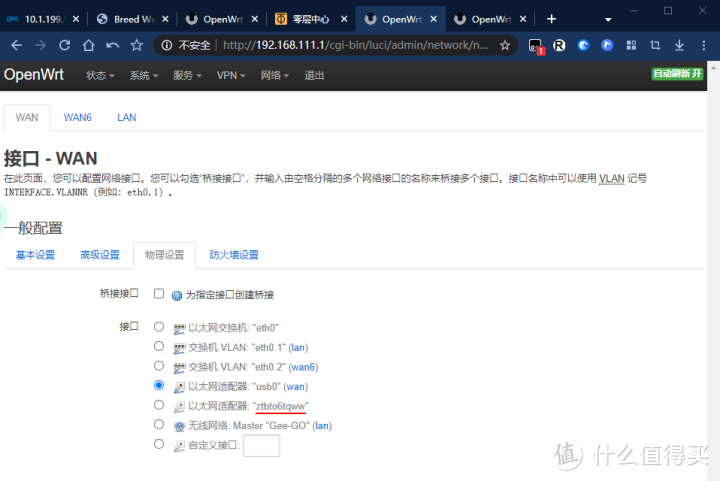
Task: Bookmark page with star inside address bar
Action: click(505, 45)
